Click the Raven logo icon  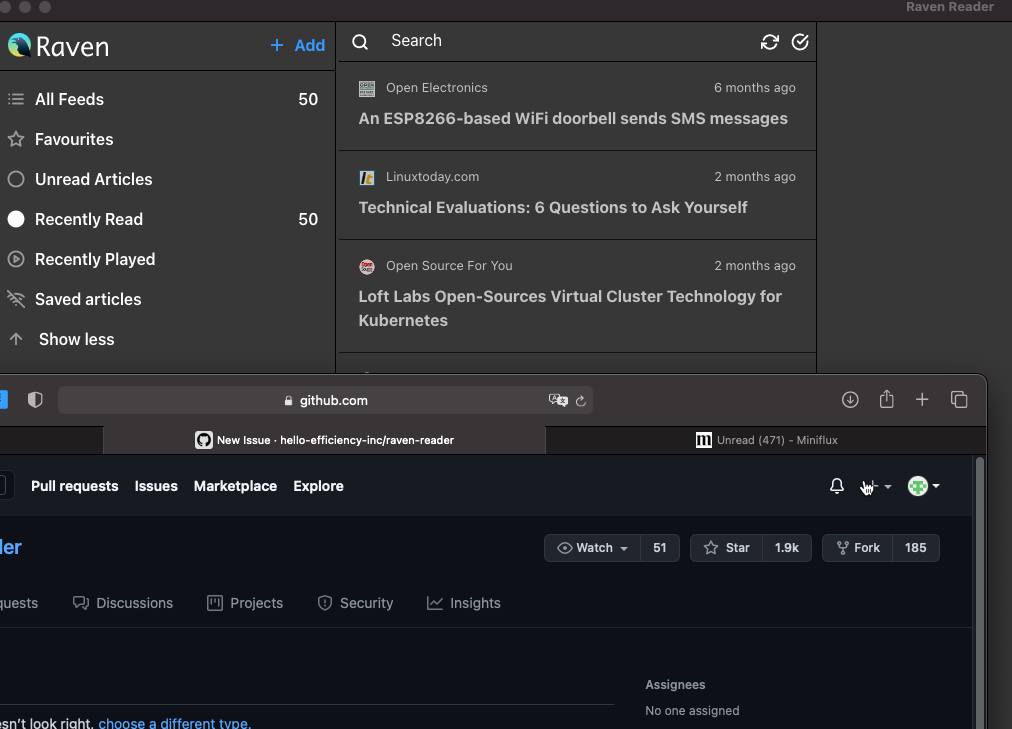pyautogui.click(x=19, y=45)
